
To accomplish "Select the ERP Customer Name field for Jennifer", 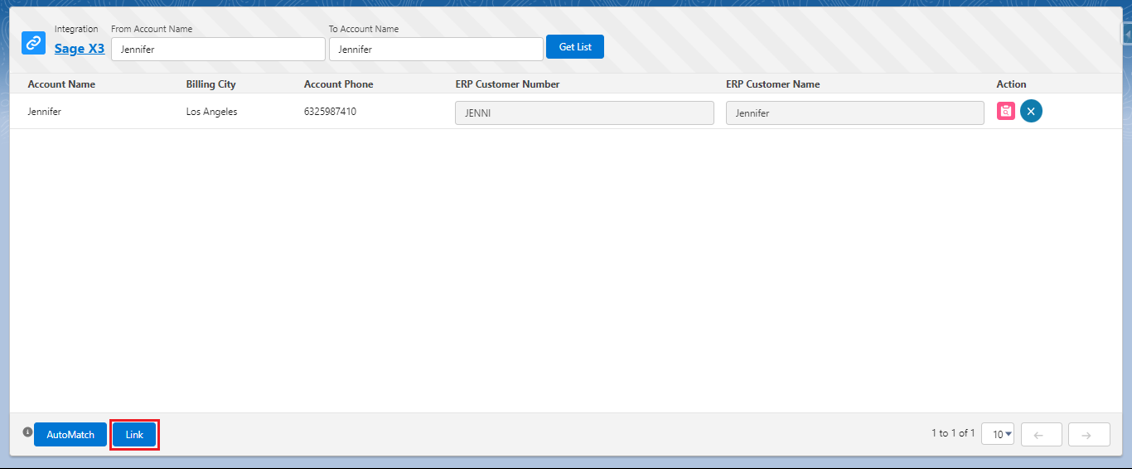I will tap(854, 113).
